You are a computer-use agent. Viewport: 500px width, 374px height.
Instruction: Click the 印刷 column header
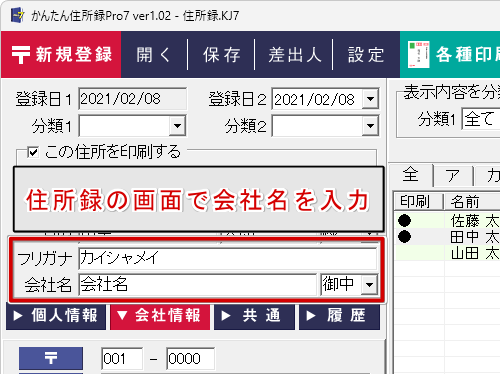tap(419, 202)
